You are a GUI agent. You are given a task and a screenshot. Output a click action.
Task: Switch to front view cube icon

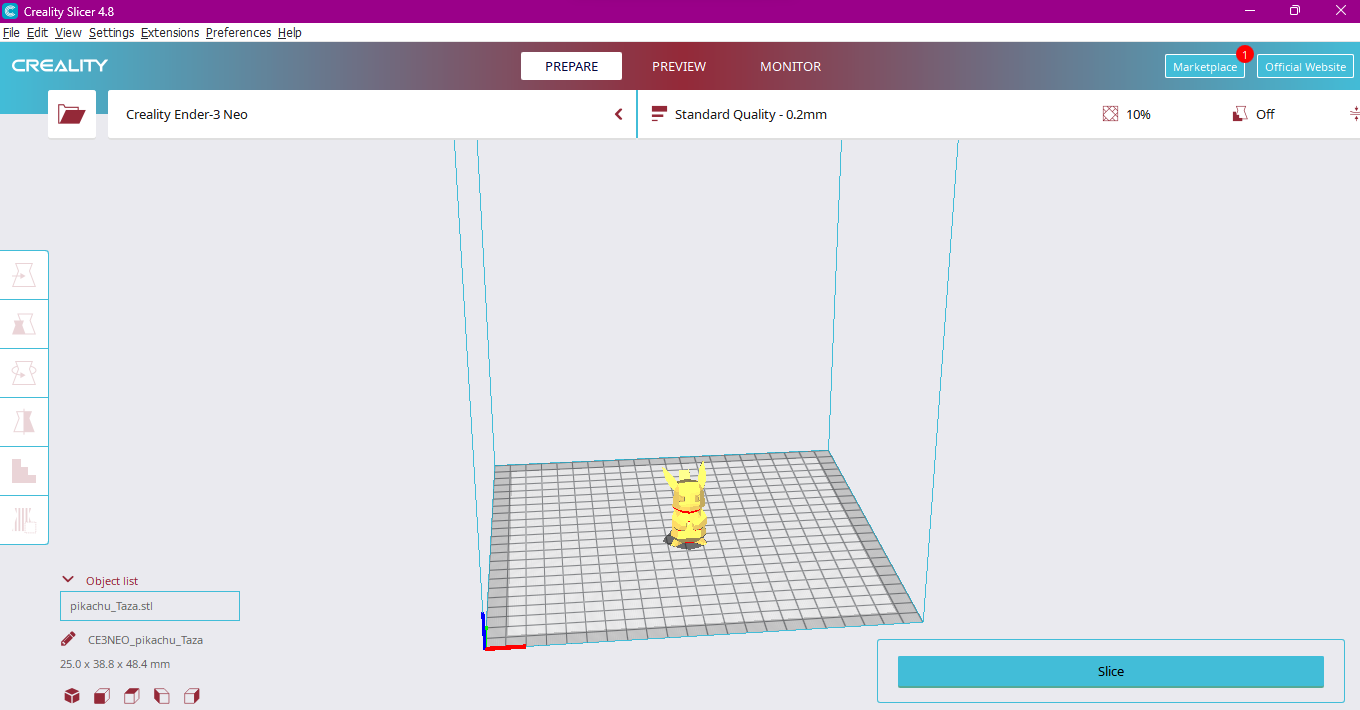point(102,696)
